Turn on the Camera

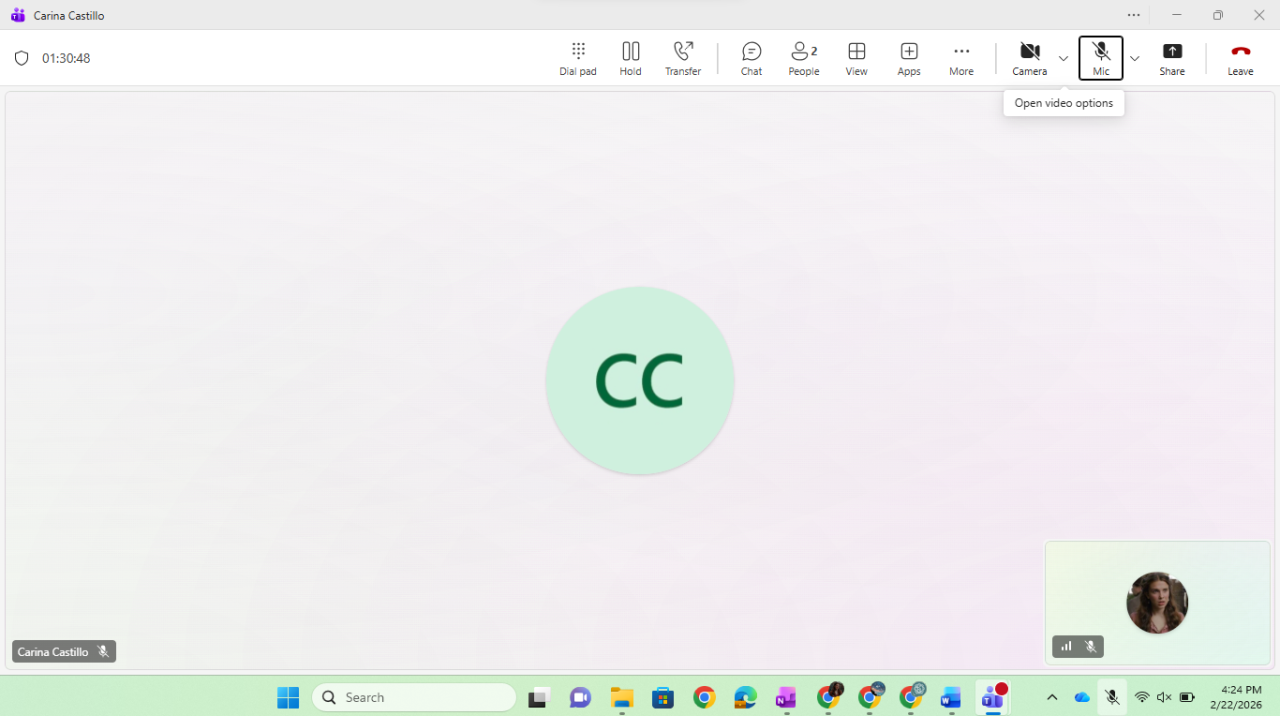coord(1029,59)
